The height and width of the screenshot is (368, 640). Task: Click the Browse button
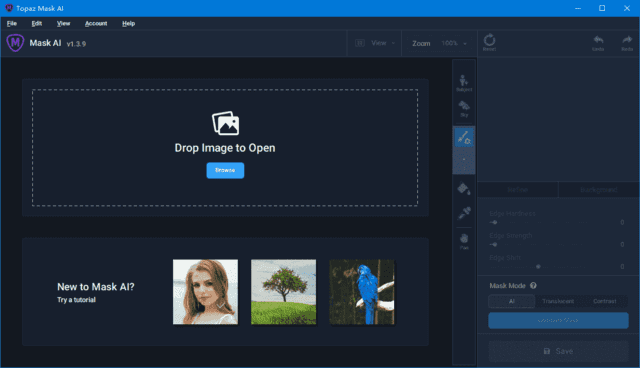pos(225,170)
